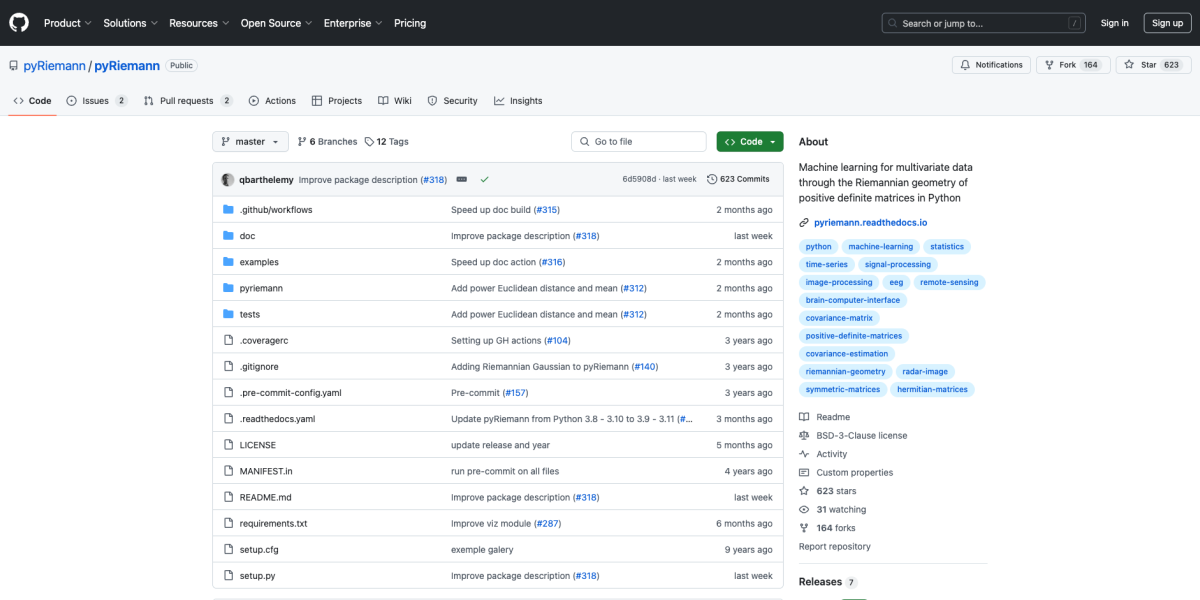Click the 12 Tags link
This screenshot has width=1200, height=600.
[386, 142]
